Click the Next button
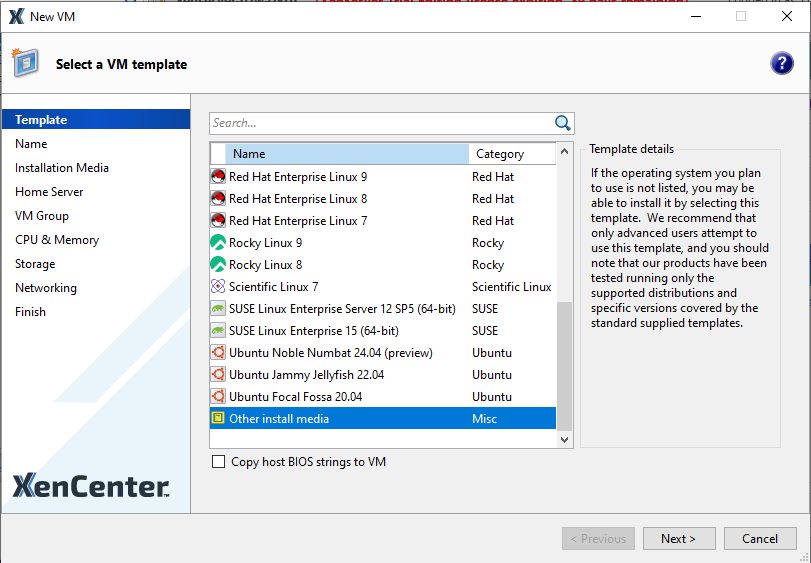 (x=679, y=539)
